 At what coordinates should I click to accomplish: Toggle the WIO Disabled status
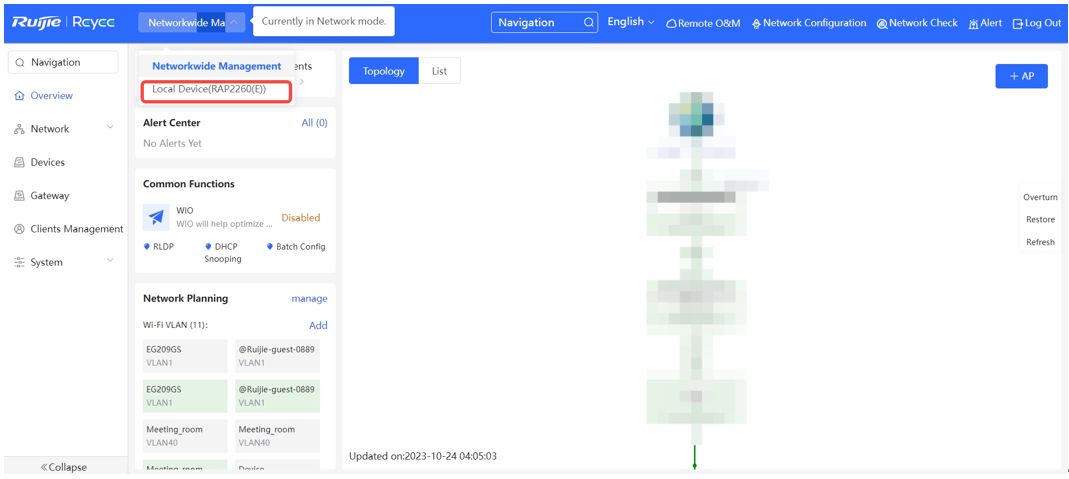[x=300, y=218]
